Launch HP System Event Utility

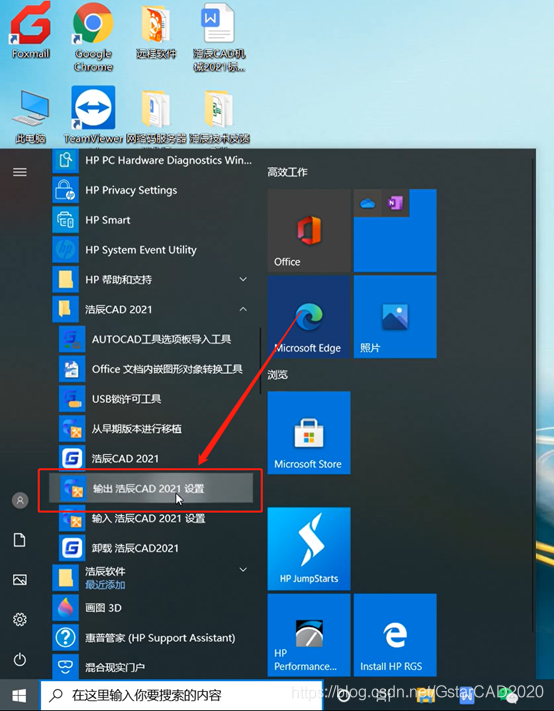point(154,250)
